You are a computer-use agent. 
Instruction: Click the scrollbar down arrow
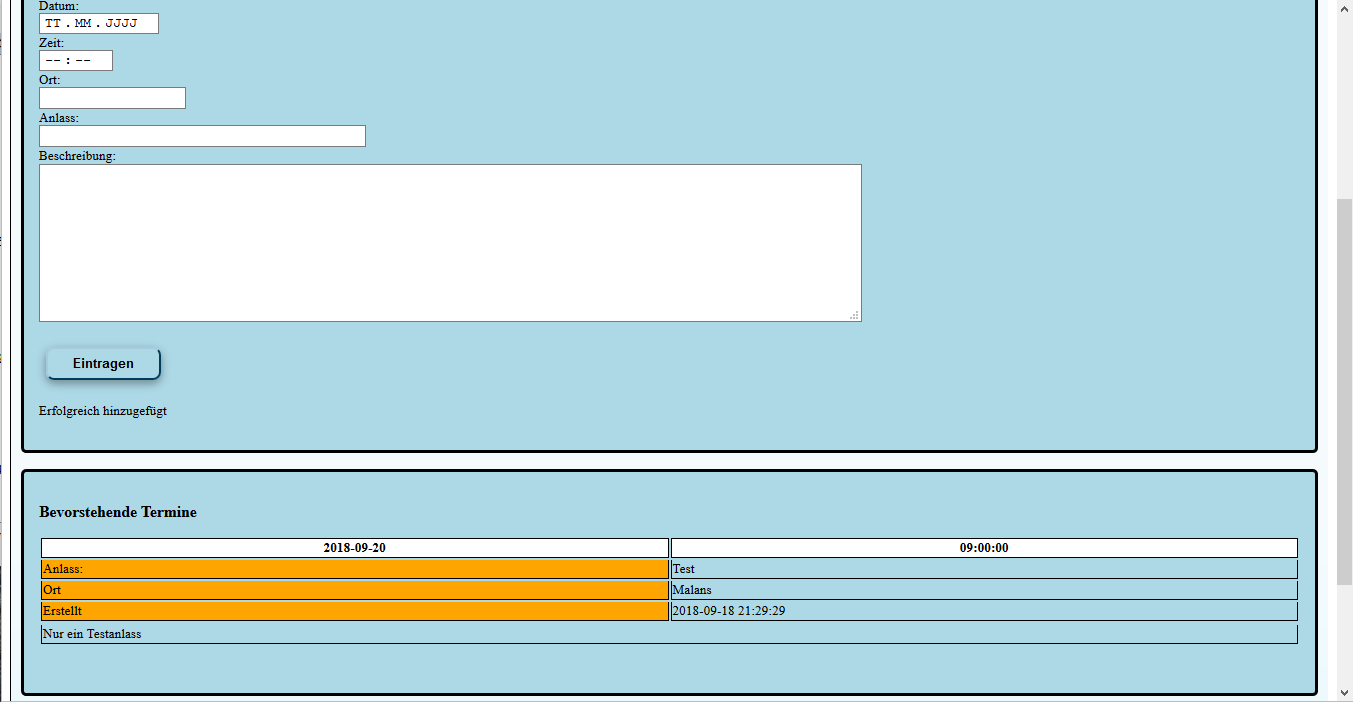click(x=1344, y=694)
